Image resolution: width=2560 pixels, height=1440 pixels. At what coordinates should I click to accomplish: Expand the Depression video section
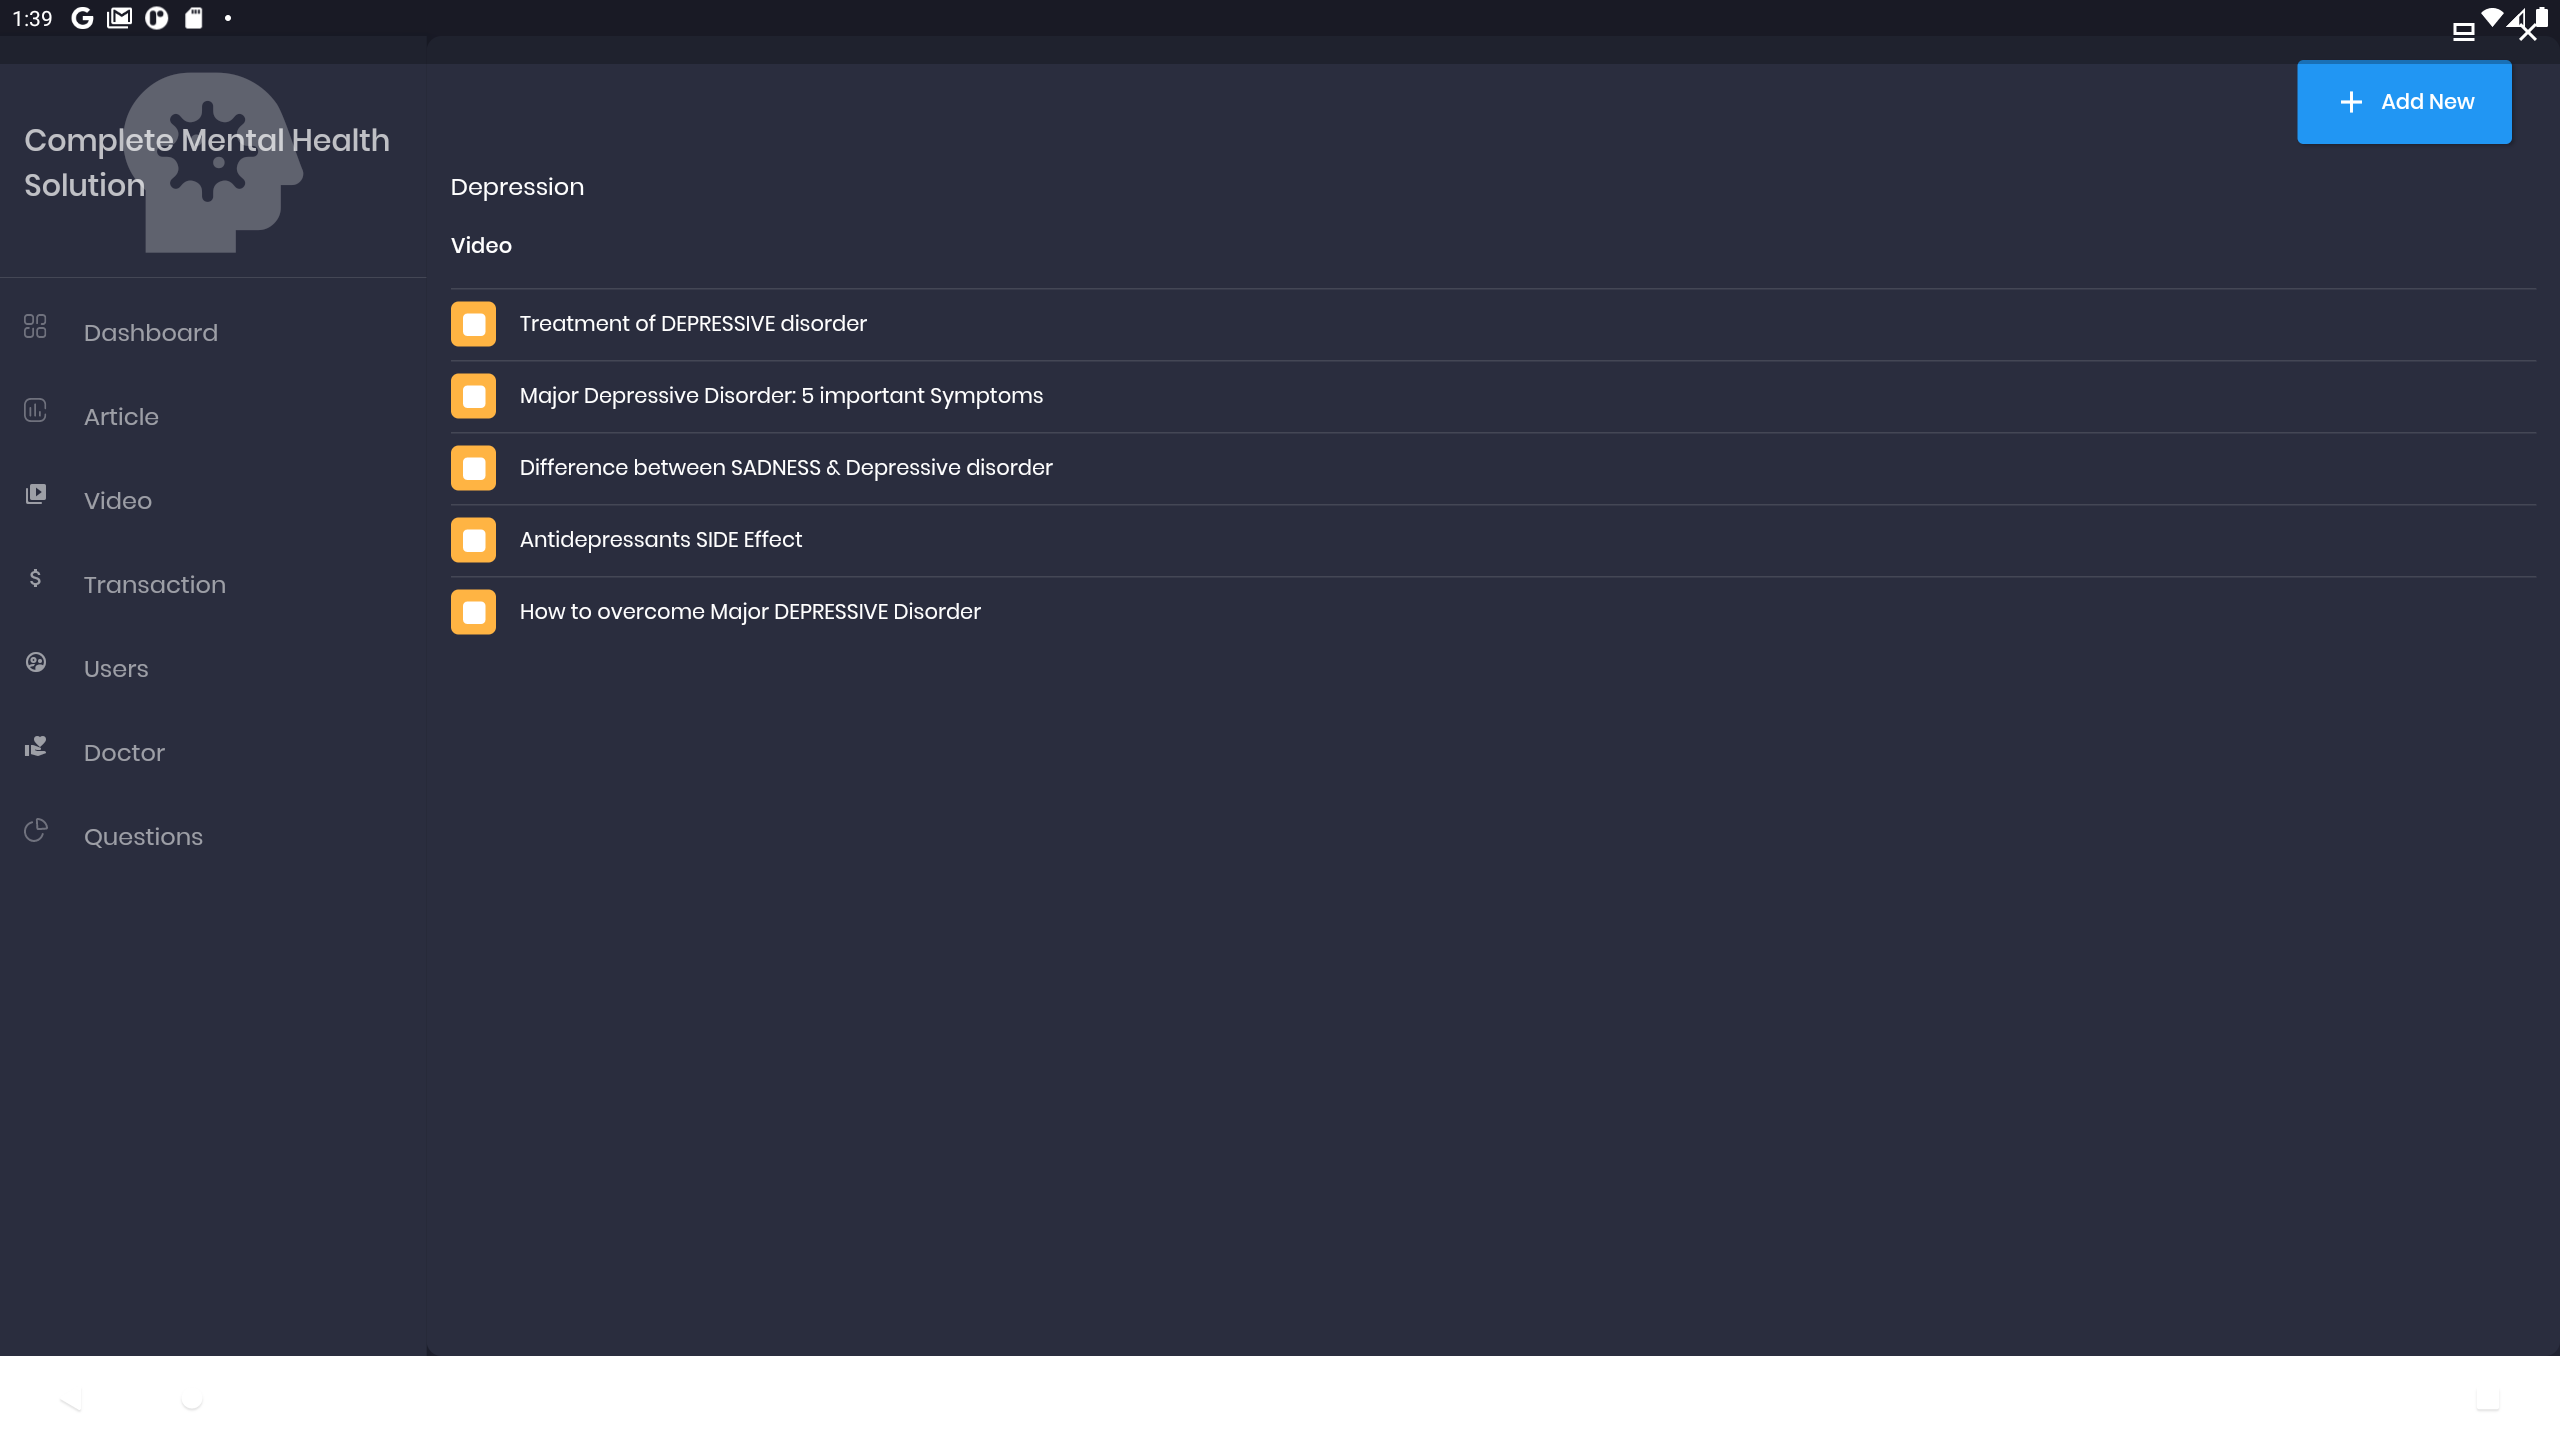(480, 244)
